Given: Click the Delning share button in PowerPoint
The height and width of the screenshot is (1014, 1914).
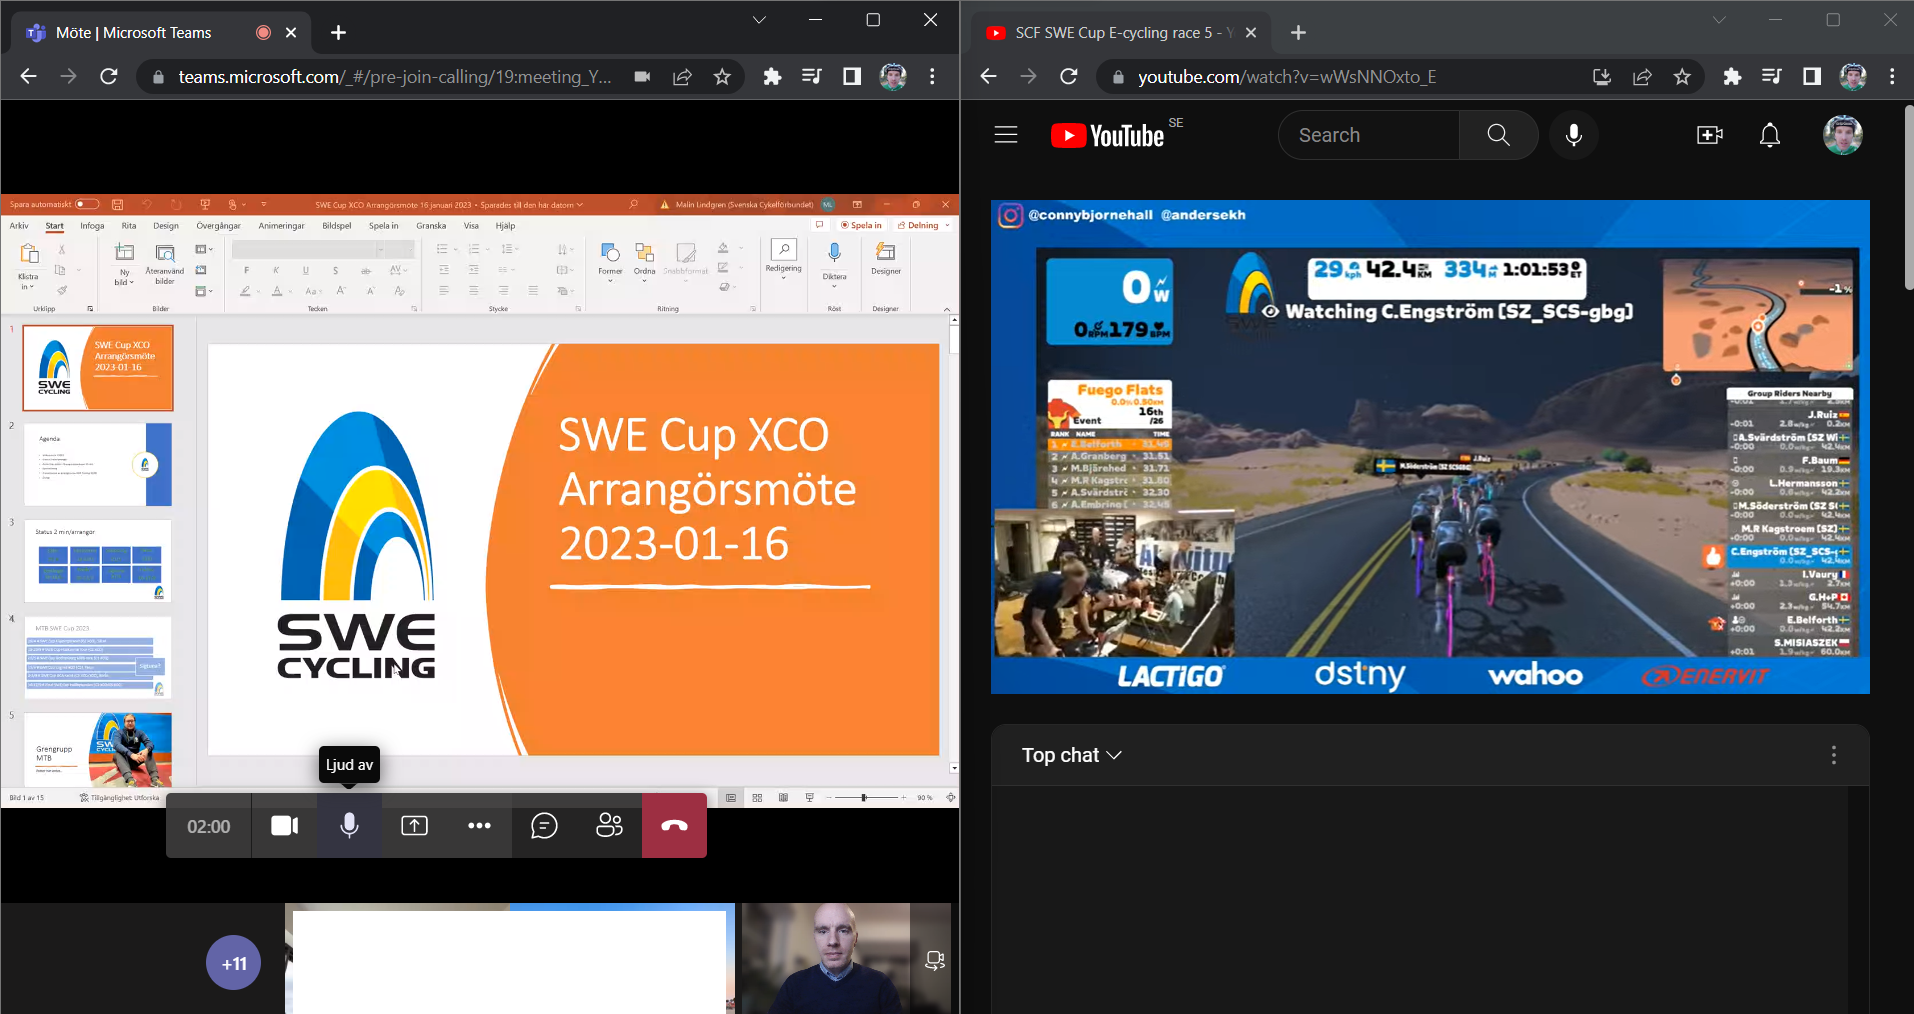Looking at the screenshot, I should [x=922, y=225].
